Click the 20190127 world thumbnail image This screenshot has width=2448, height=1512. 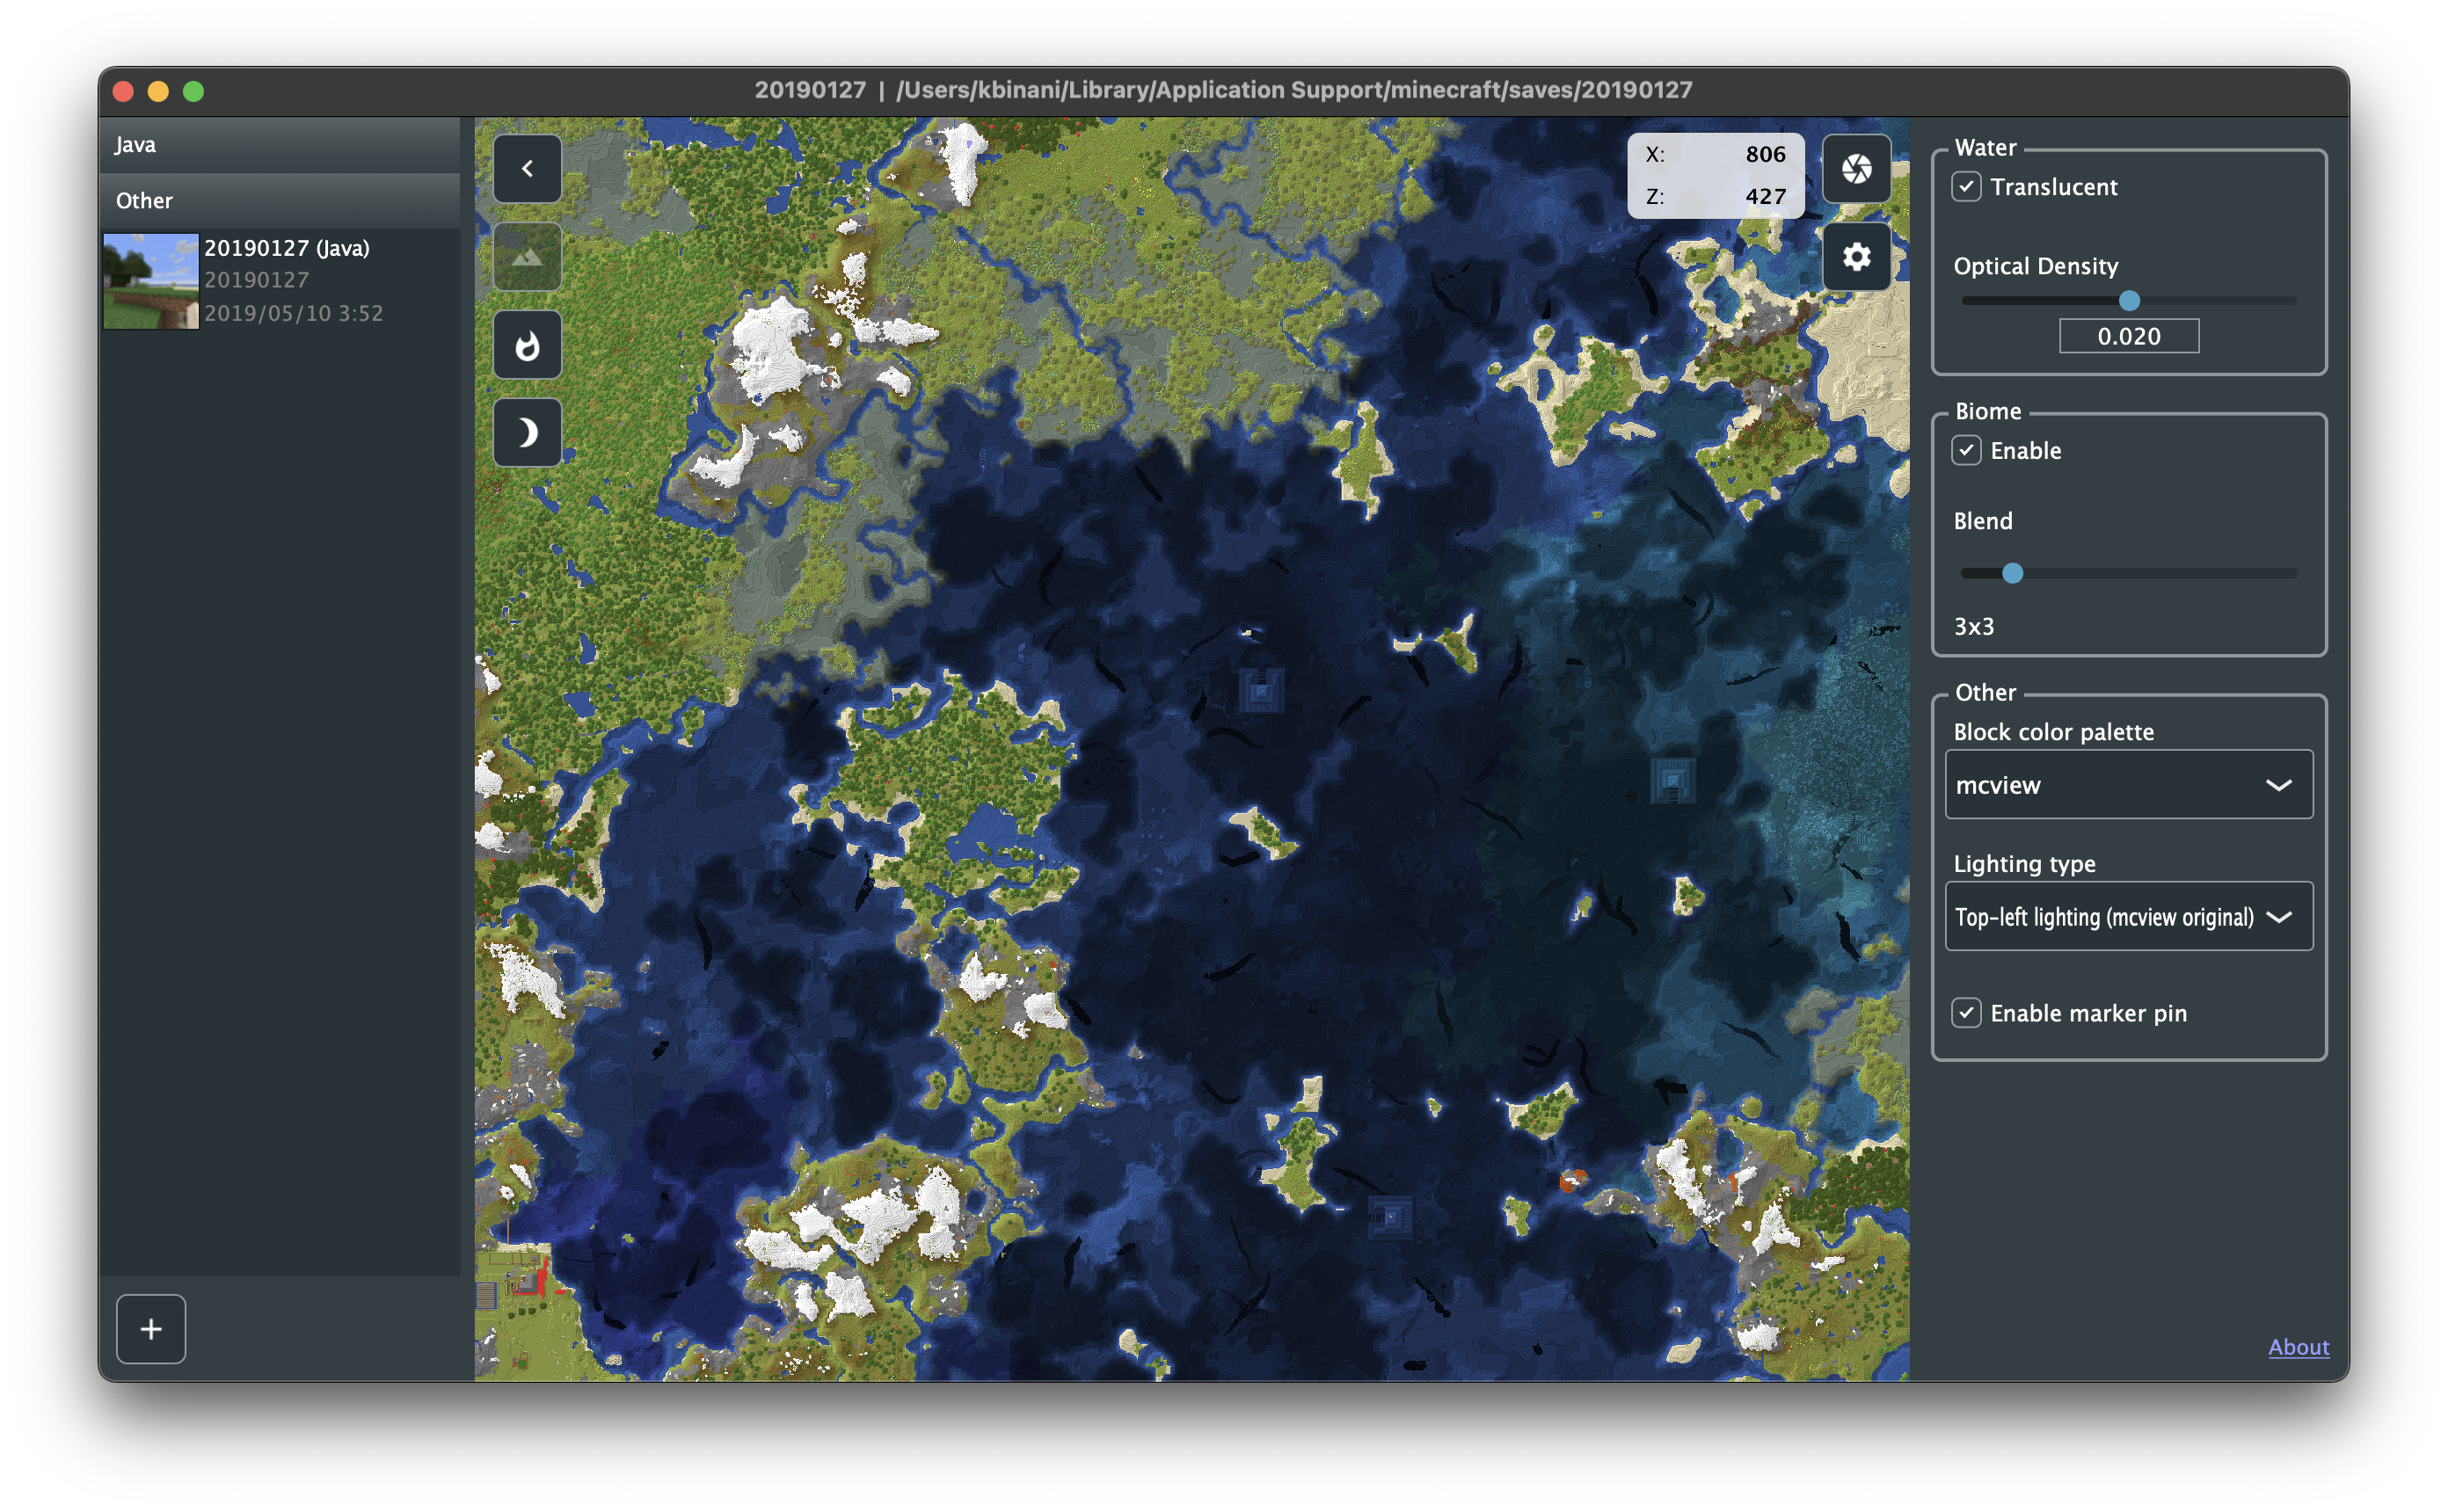[151, 281]
